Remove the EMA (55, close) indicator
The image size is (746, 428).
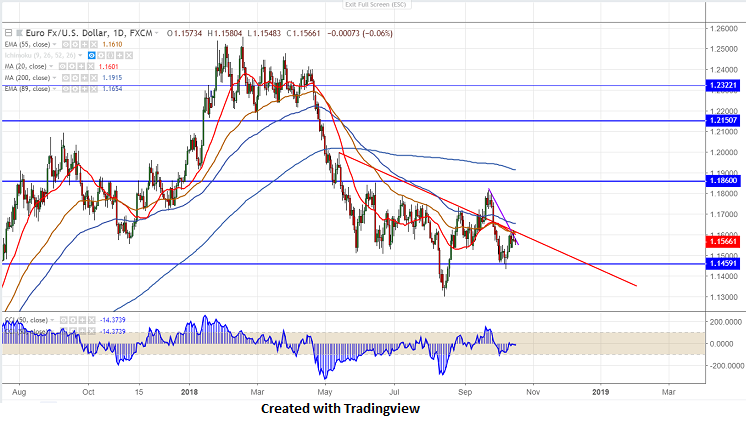coord(94,44)
